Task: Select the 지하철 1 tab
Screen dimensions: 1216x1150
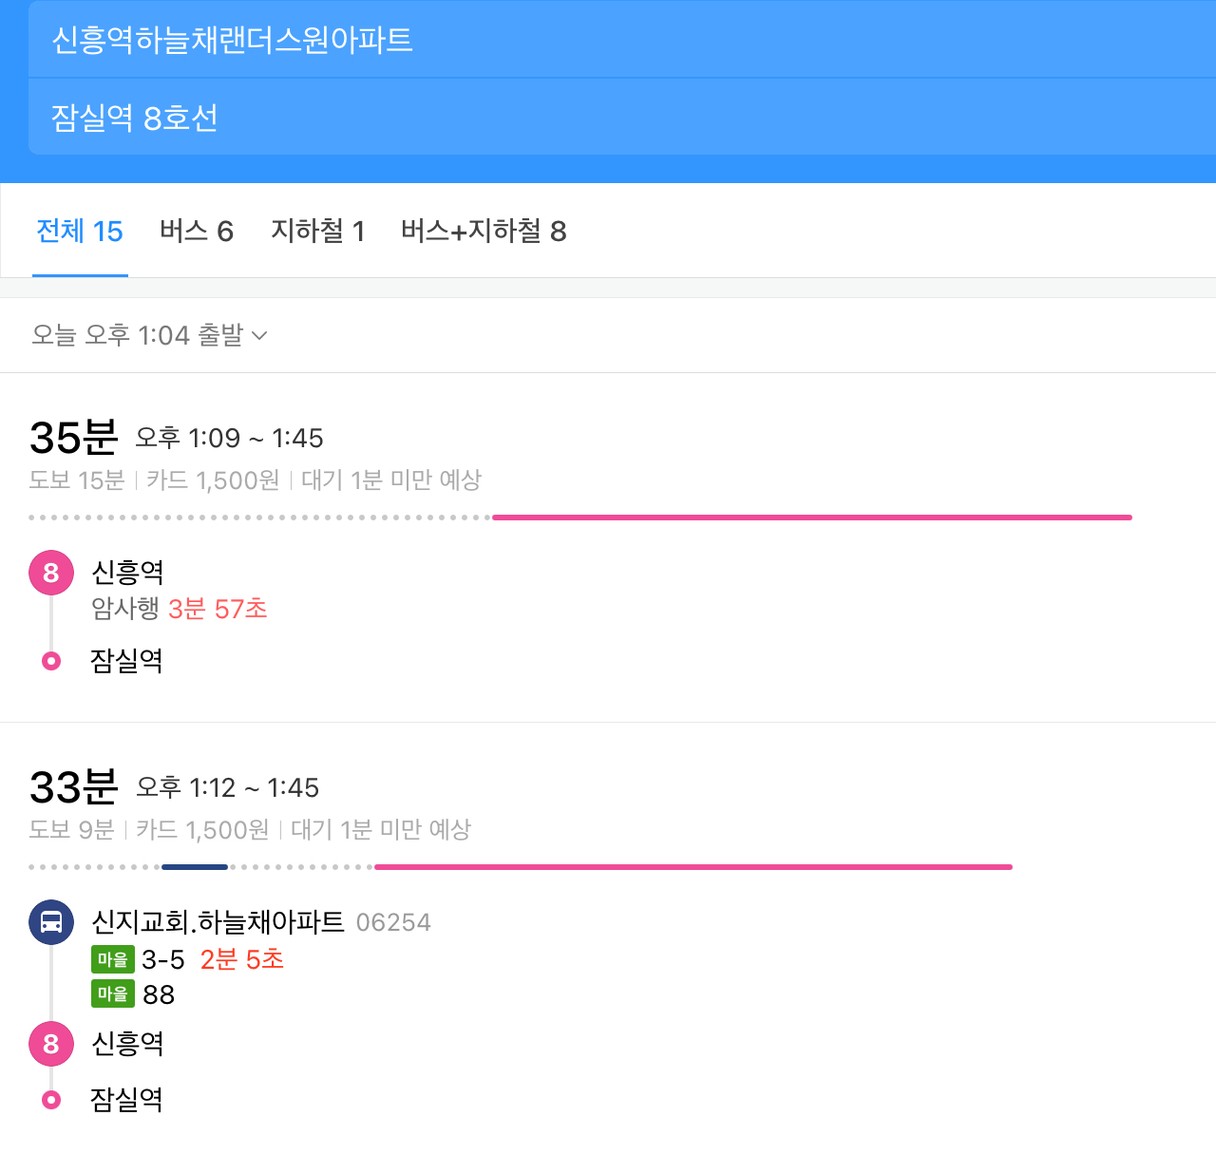Action: click(318, 231)
